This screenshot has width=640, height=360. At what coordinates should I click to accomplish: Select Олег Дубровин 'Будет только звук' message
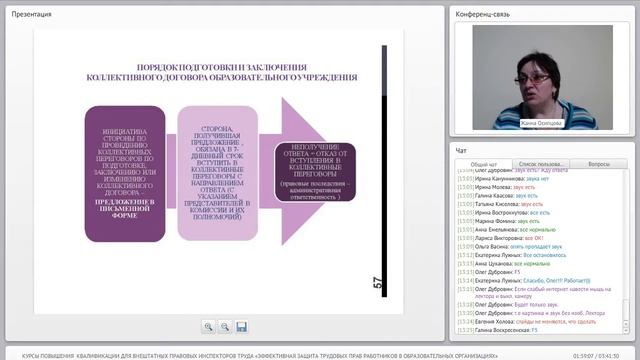508,304
